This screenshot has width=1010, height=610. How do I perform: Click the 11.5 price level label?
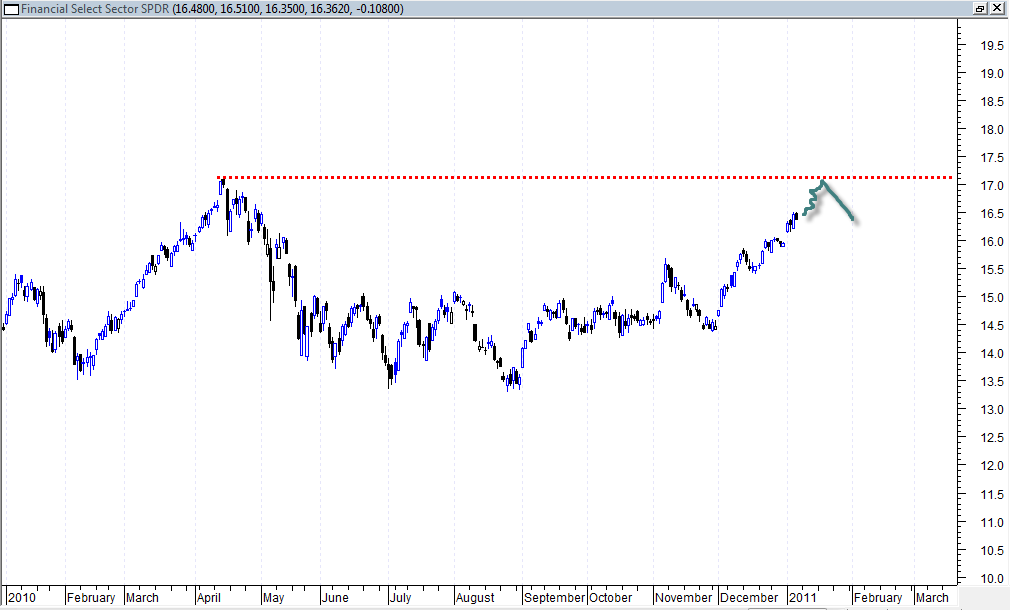tap(992, 495)
